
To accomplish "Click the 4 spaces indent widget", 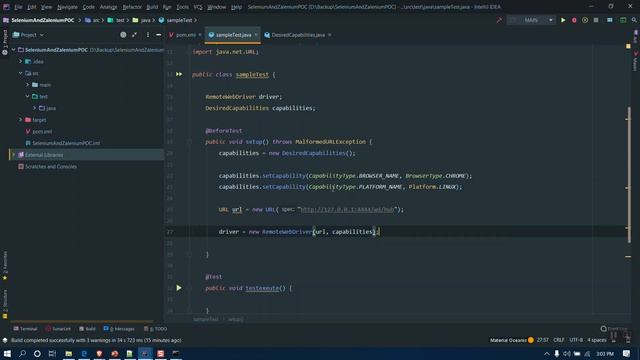I will [x=597, y=340].
